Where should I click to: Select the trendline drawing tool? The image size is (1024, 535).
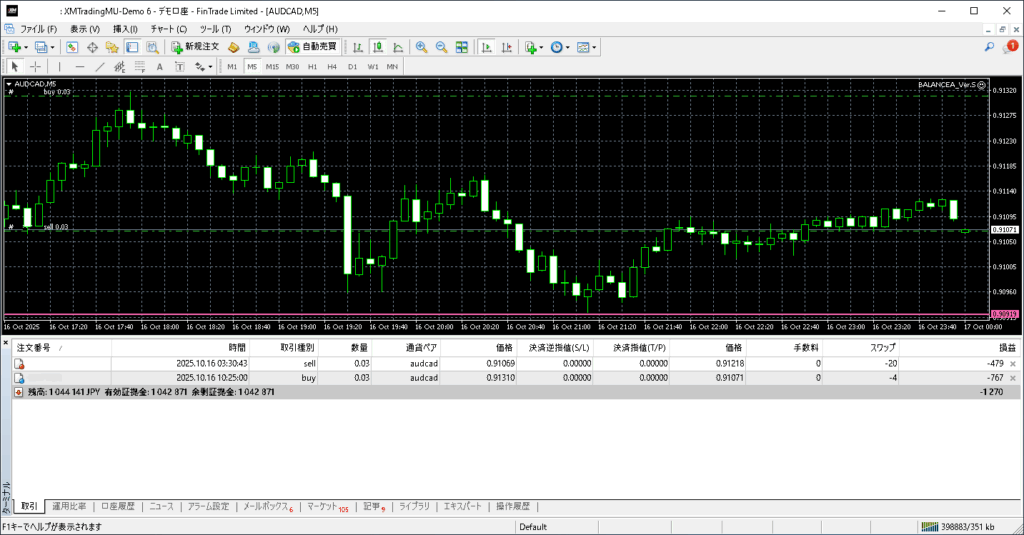pyautogui.click(x=101, y=66)
